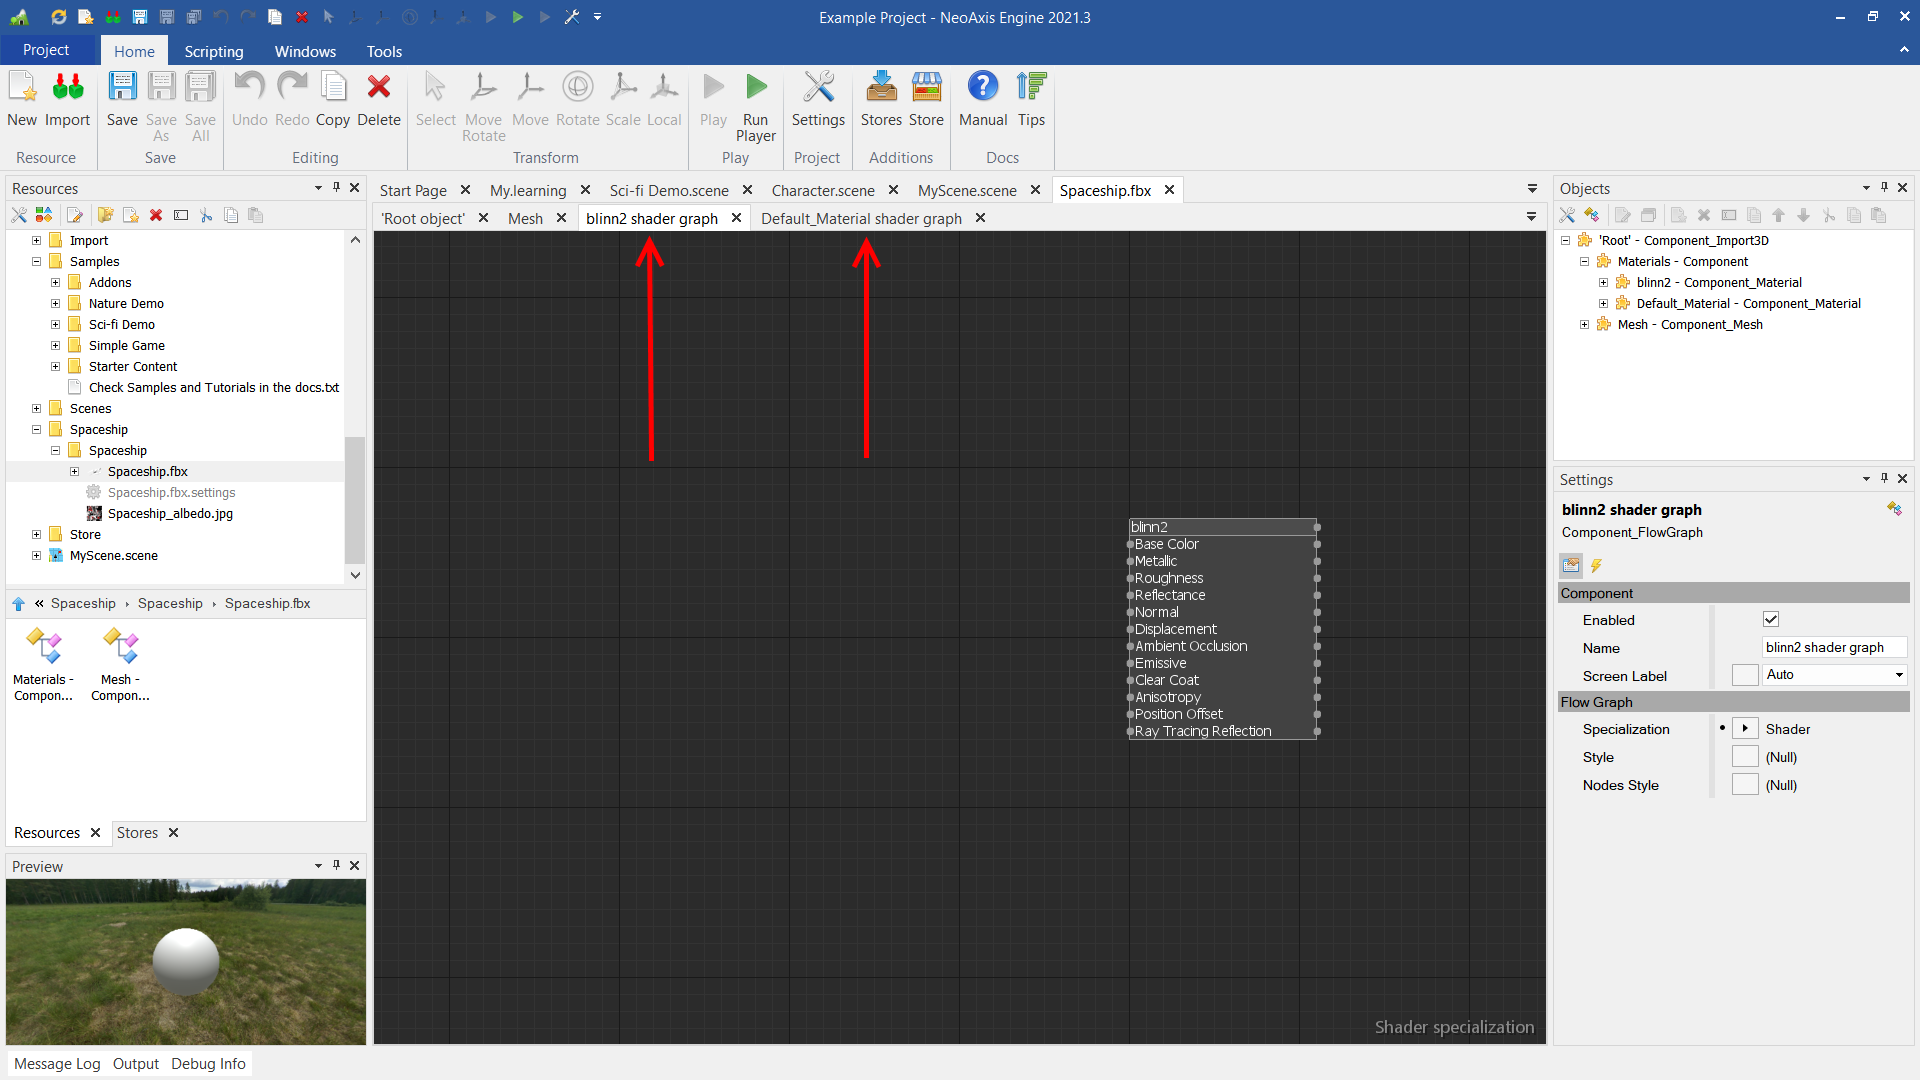Click the Style null checkbox box
This screenshot has height=1080, width=1920.
click(x=1744, y=757)
